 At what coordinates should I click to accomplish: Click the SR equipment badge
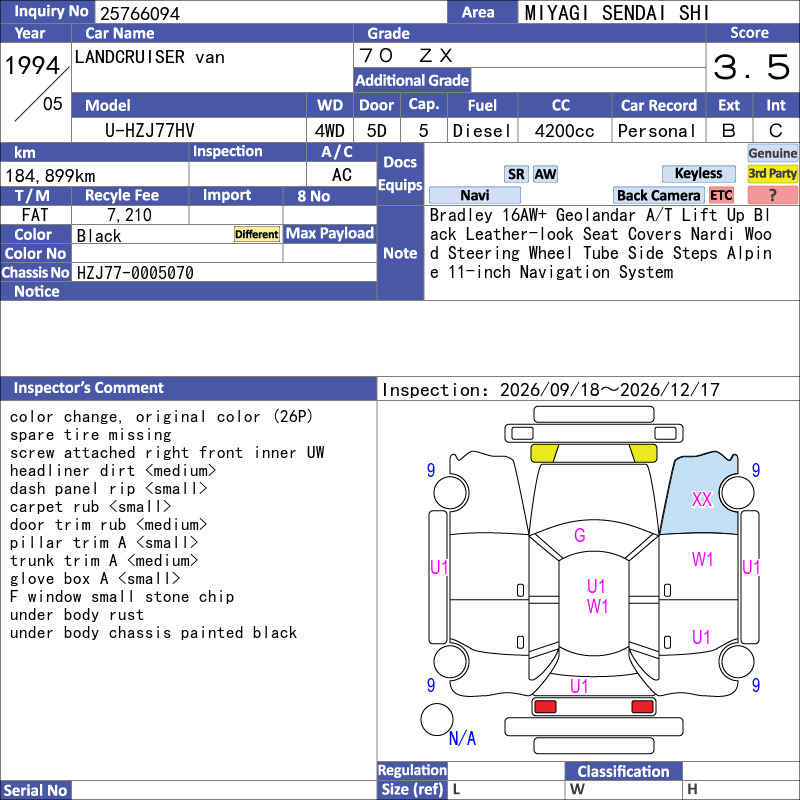(516, 174)
